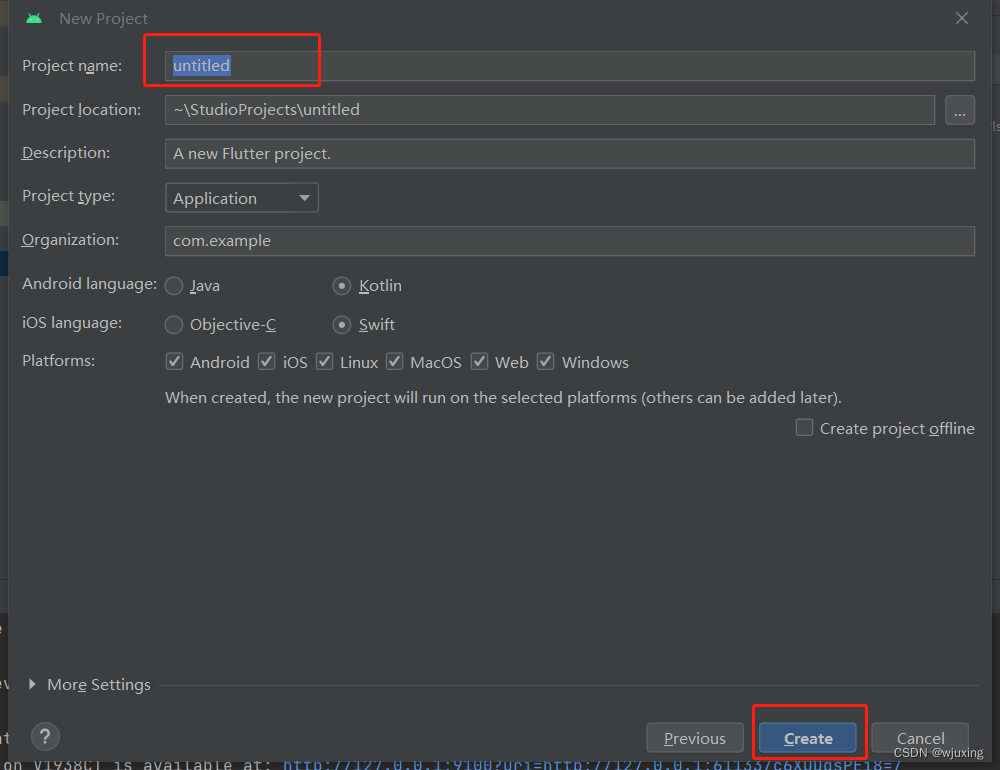1000x770 pixels.
Task: Click the Project location field
Action: [550, 110]
